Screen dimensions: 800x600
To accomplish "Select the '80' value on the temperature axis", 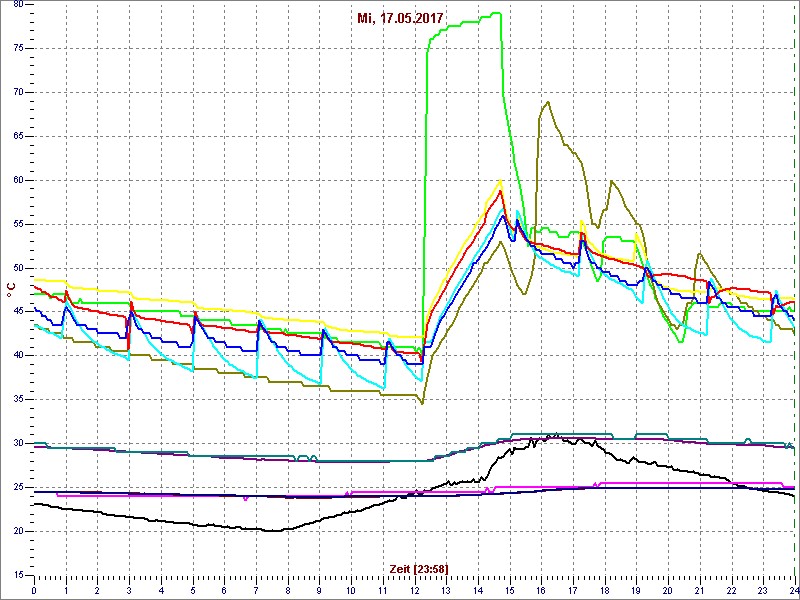I will pos(17,5).
